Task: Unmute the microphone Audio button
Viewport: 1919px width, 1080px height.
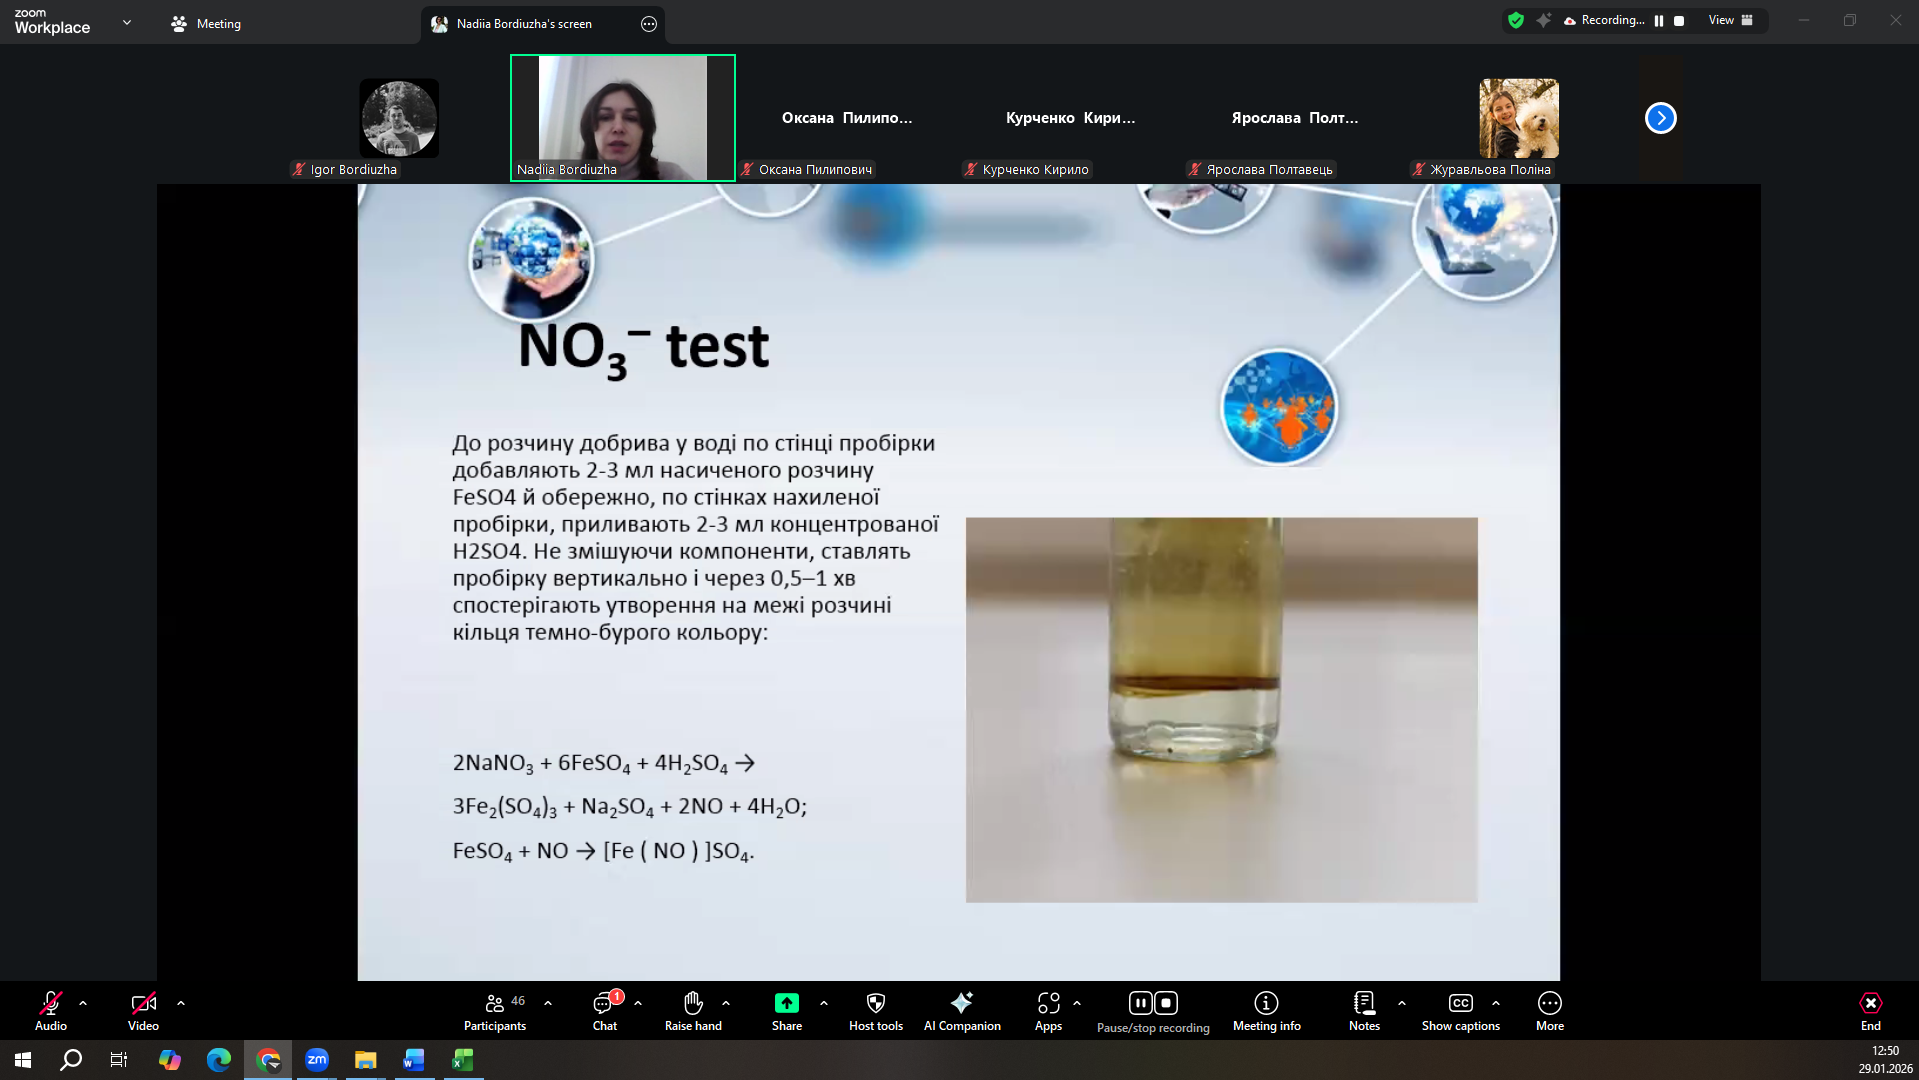Action: coord(51,1010)
